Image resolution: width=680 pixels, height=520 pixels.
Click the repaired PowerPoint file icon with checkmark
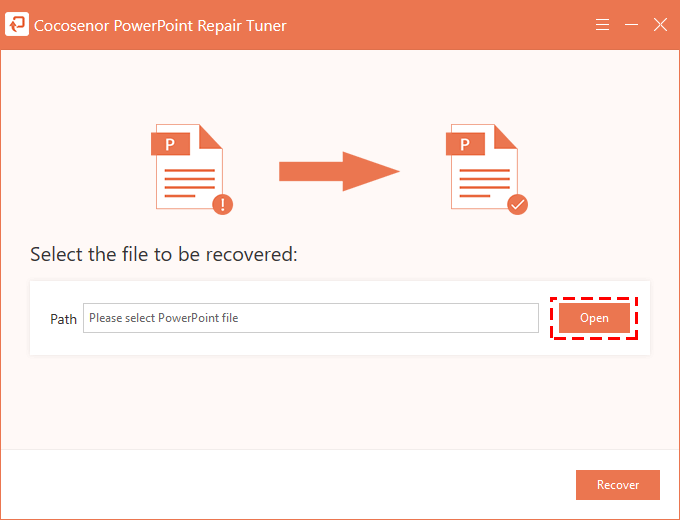(487, 169)
